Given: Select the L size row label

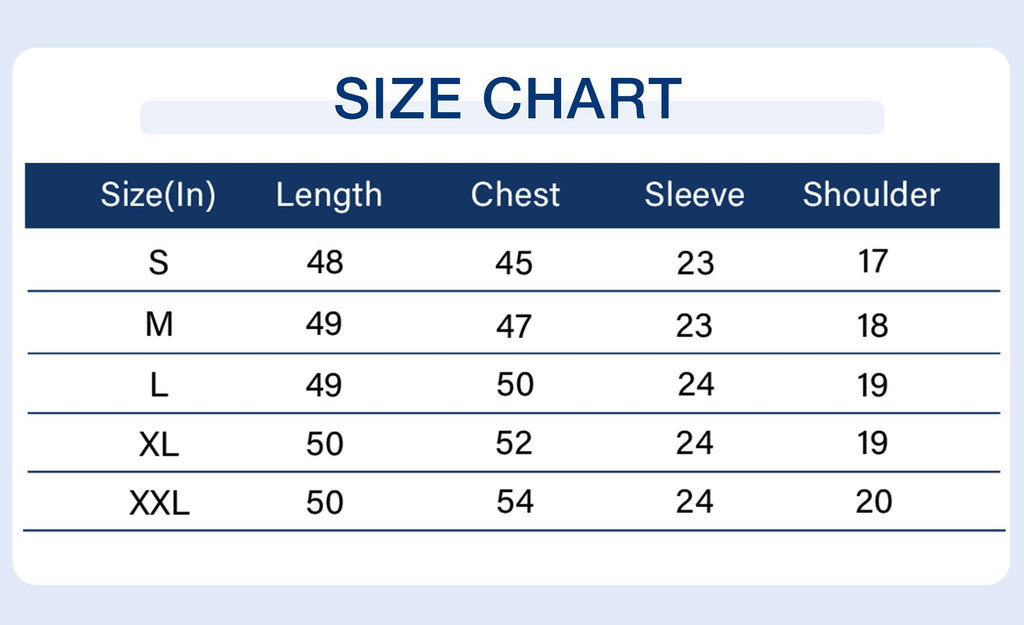Looking at the screenshot, I should (159, 385).
